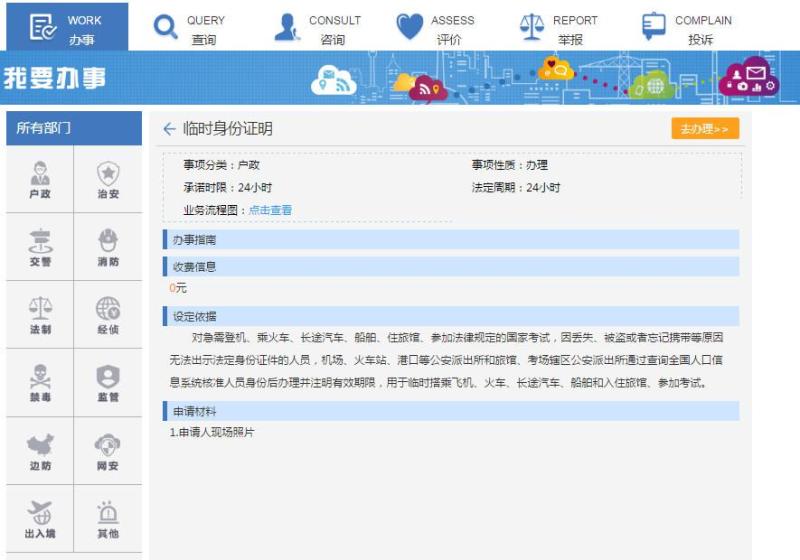800x560 pixels.
Task: Click the COMPLAIN speech bubble icon
Action: point(654,27)
